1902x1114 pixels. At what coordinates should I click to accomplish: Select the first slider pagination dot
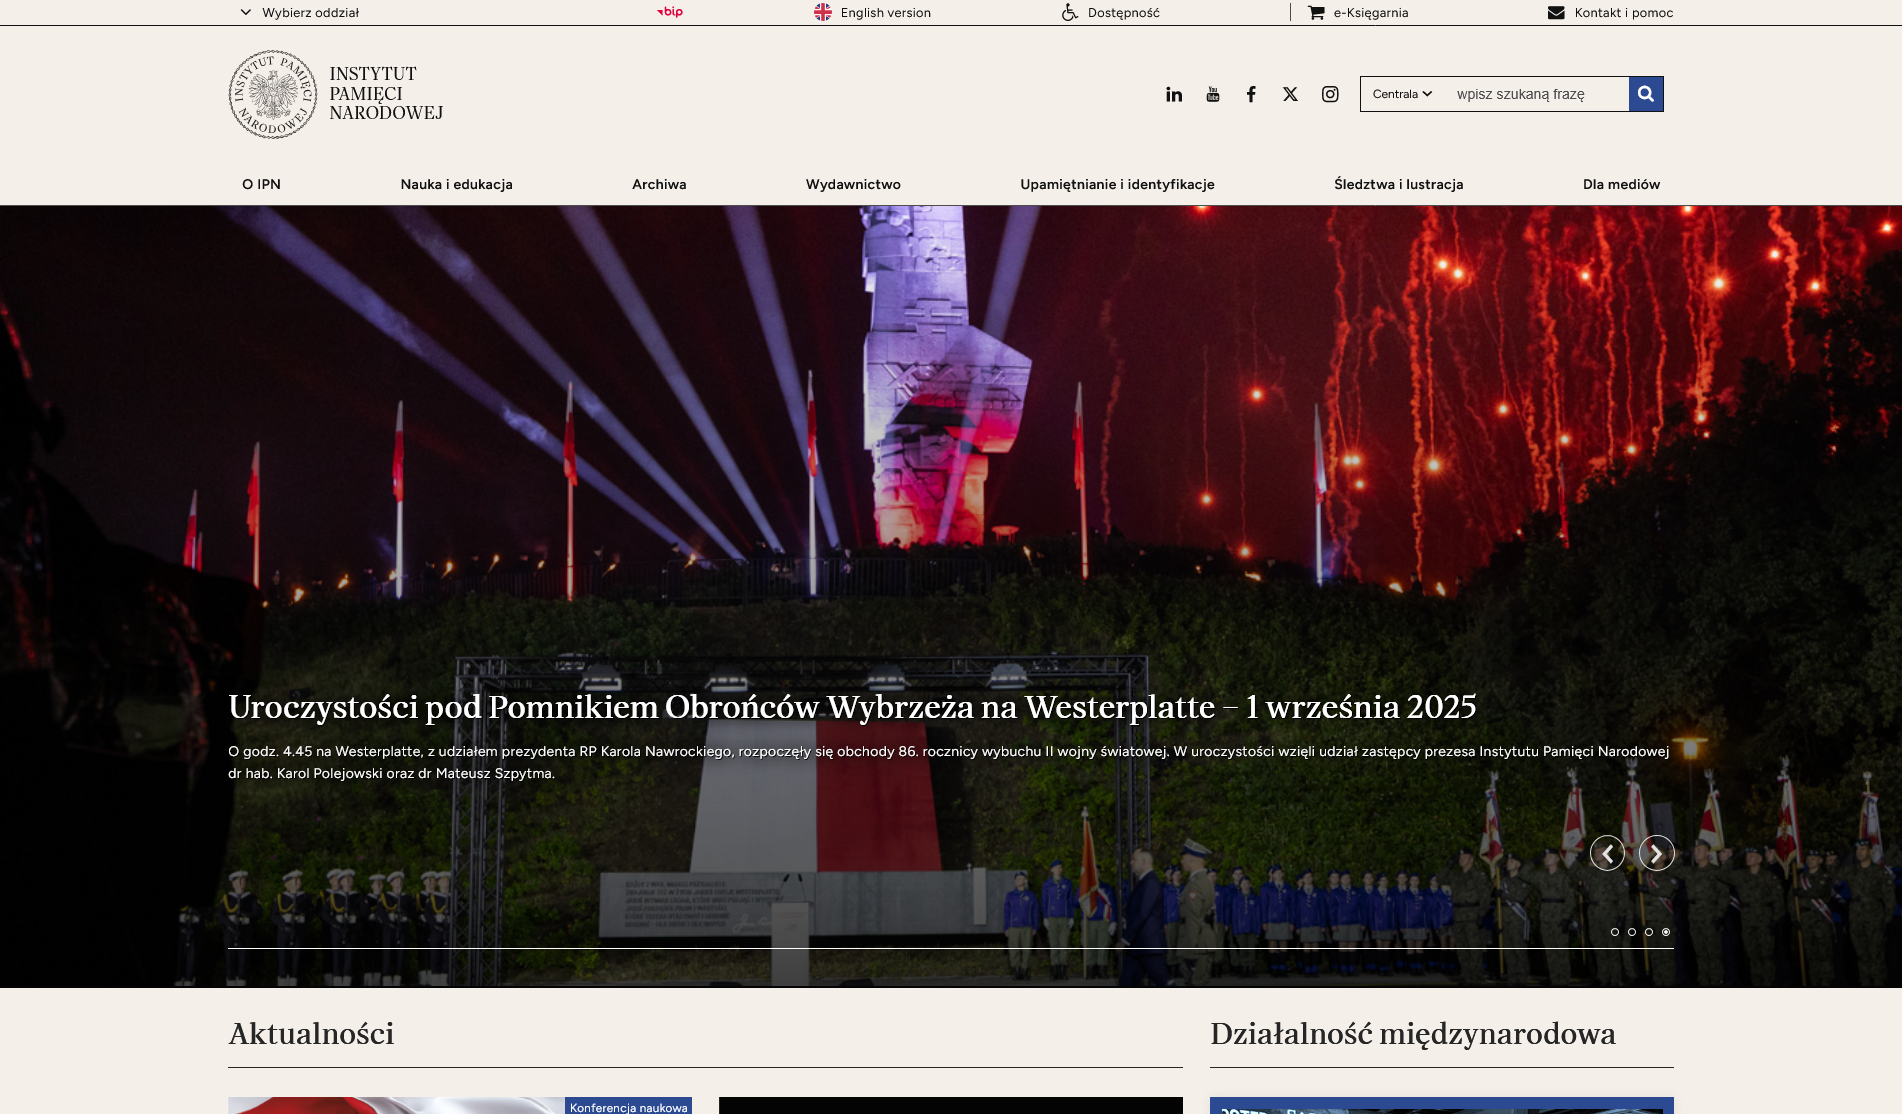tap(1615, 932)
